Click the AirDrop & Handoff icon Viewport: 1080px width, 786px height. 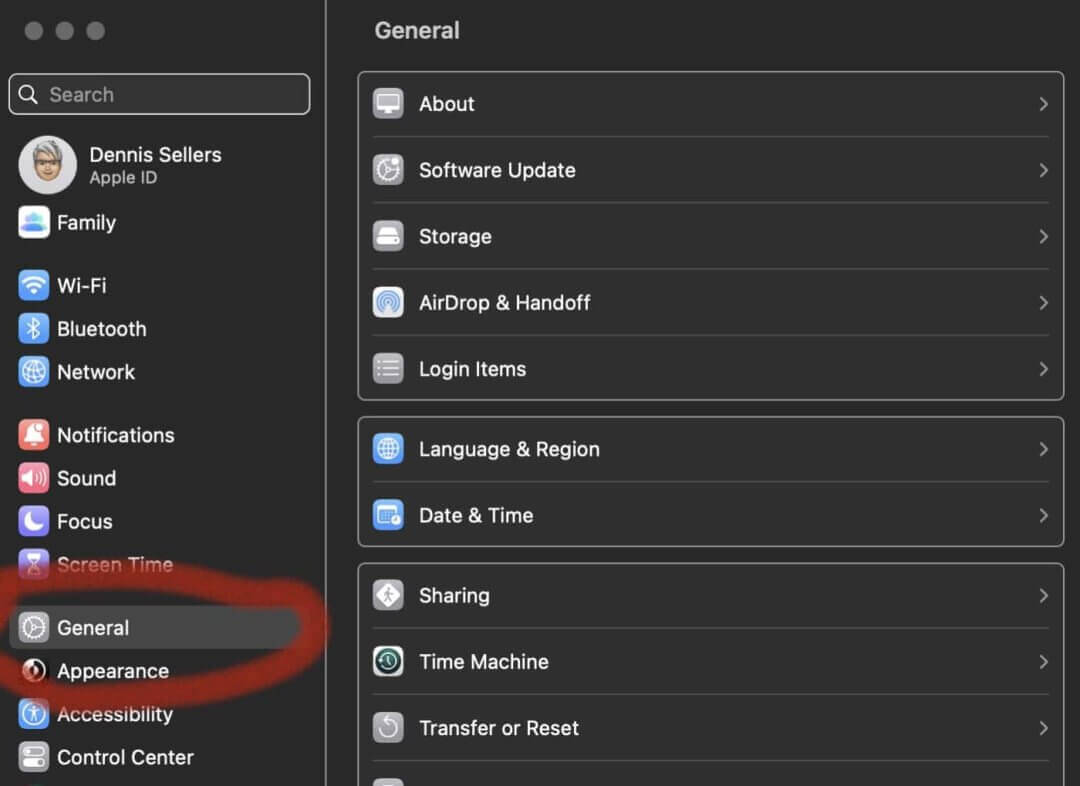(x=388, y=303)
